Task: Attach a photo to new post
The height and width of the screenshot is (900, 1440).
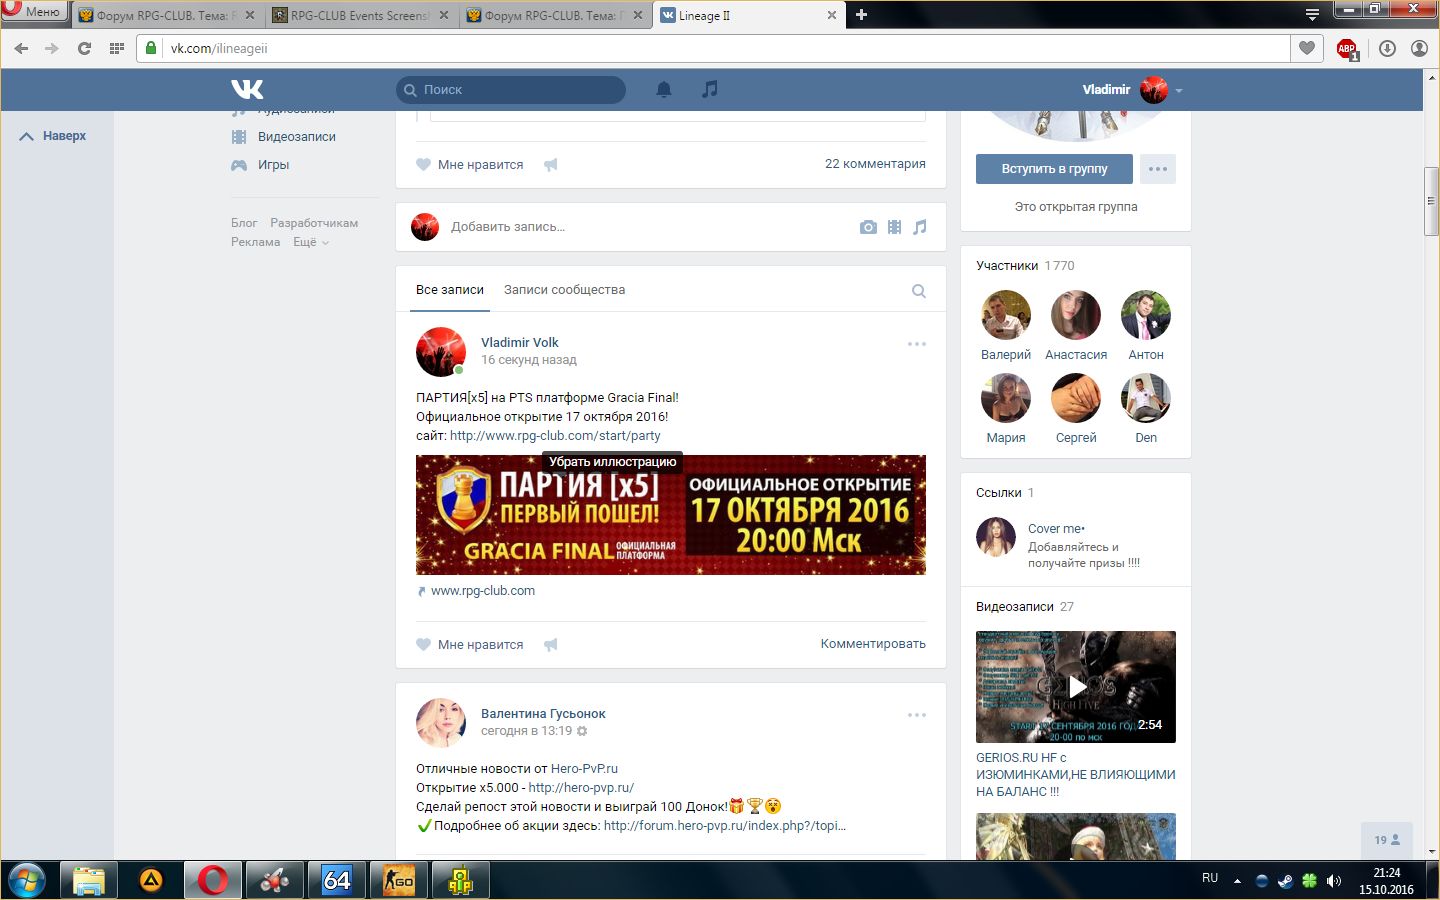Action: [868, 227]
